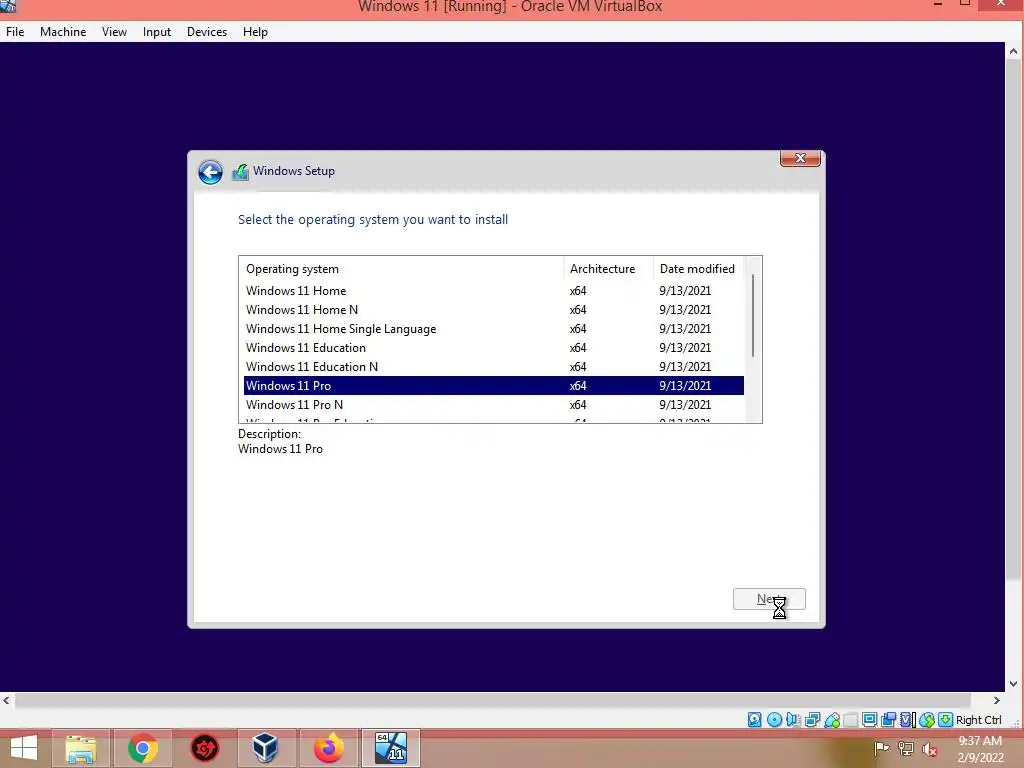1024x768 pixels.
Task: Click the VM window vertical scrollbar down arrow
Action: coord(1013,684)
